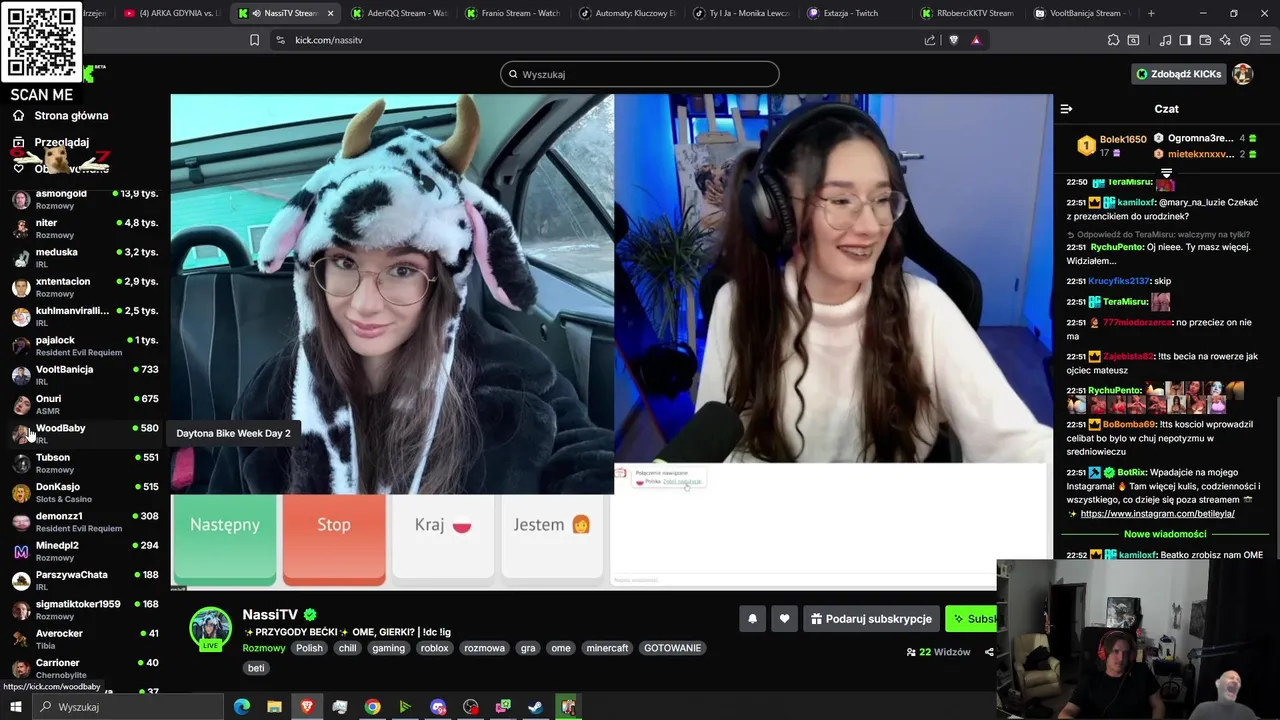Click the Zdobądź KICKs button
This screenshot has height=720, width=1280.
[x=1178, y=74]
